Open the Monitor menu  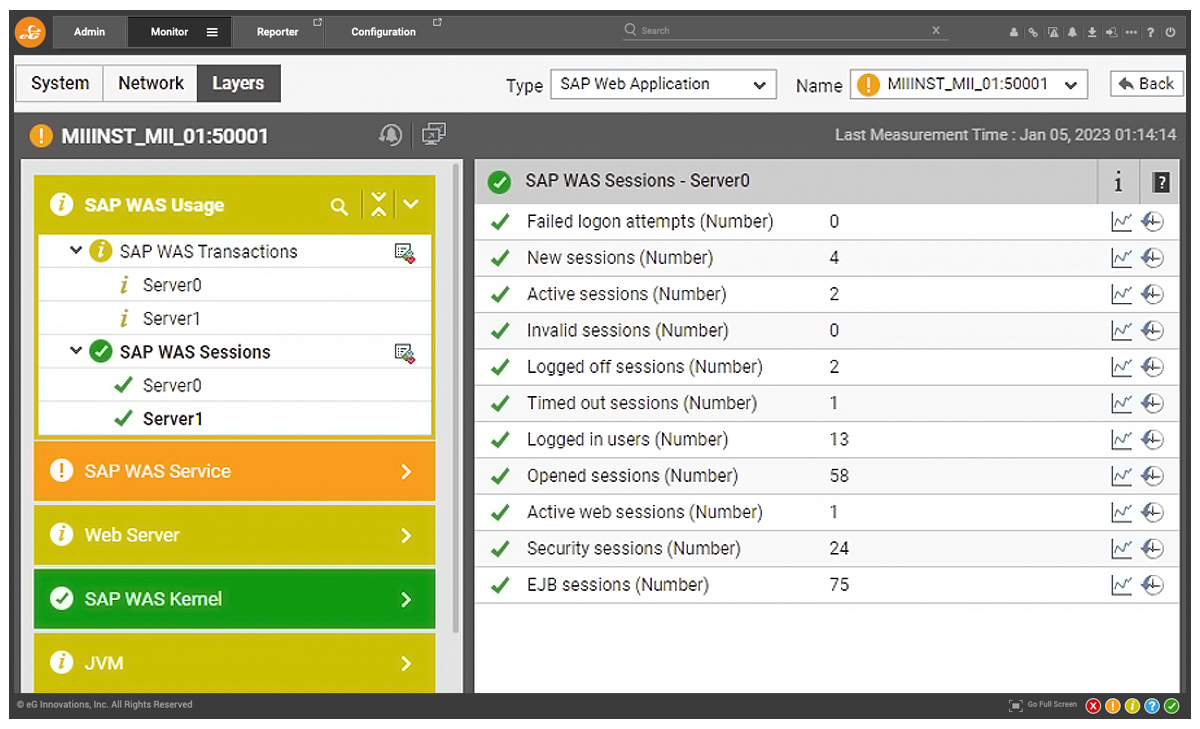[x=179, y=32]
